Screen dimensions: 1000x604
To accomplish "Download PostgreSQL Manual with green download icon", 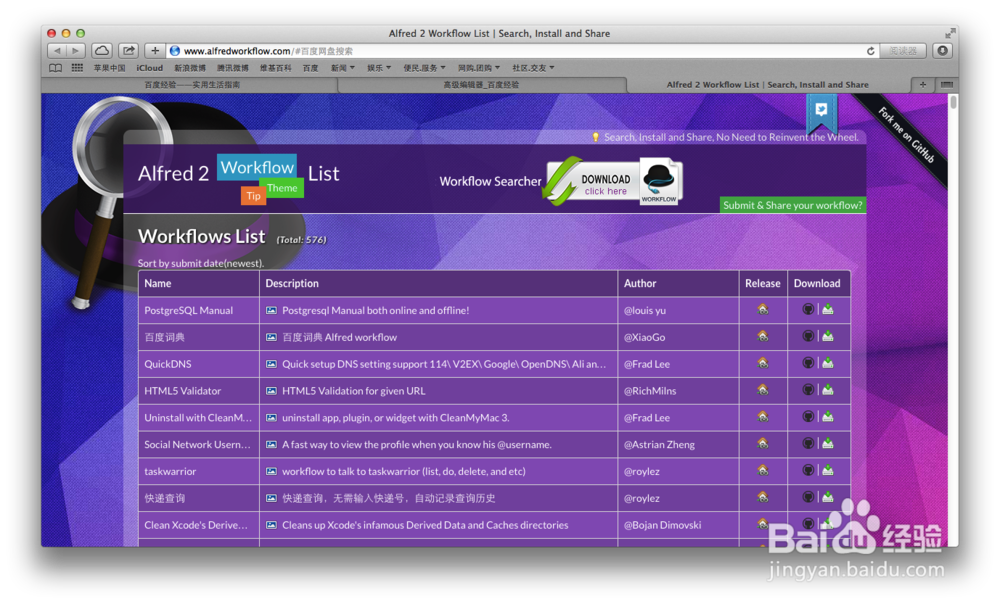I will point(828,309).
